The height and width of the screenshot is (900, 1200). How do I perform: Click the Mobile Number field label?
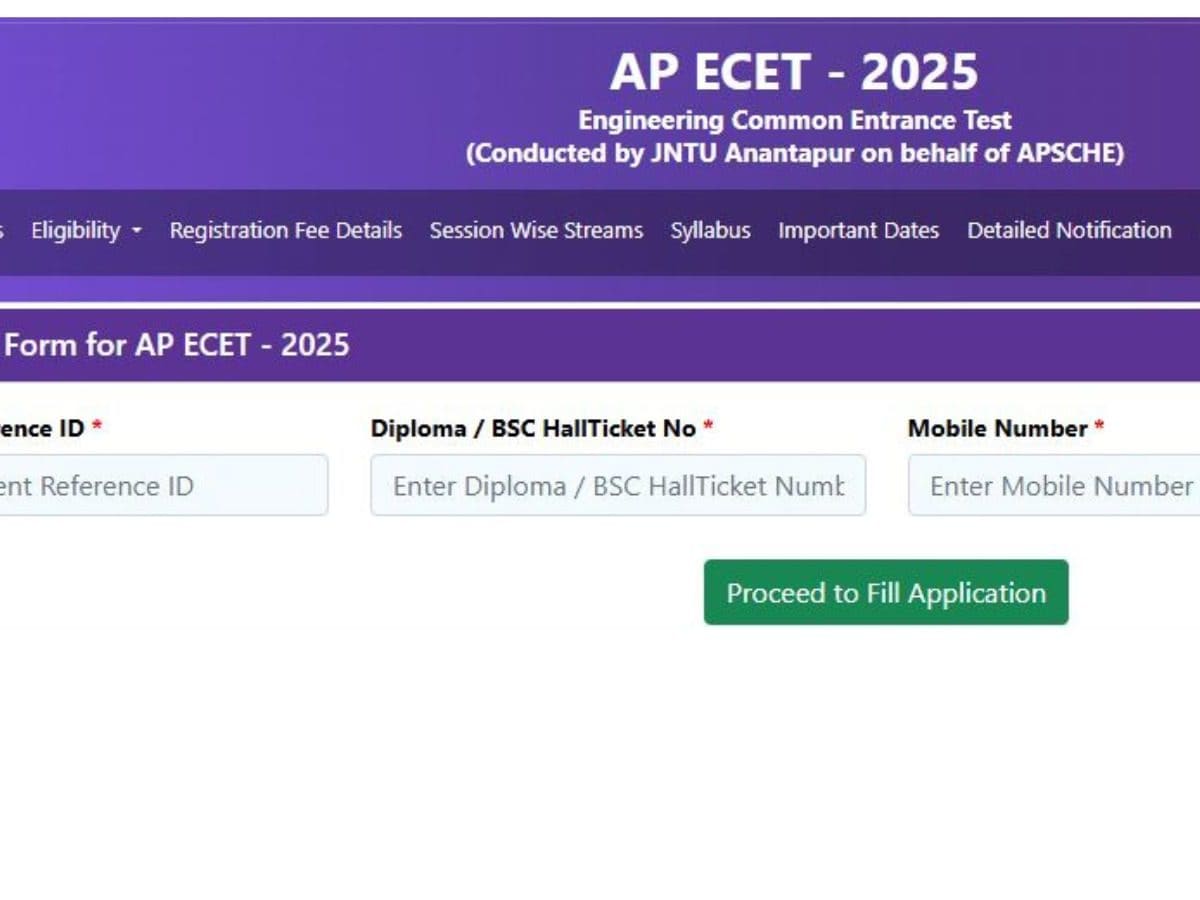coord(997,429)
